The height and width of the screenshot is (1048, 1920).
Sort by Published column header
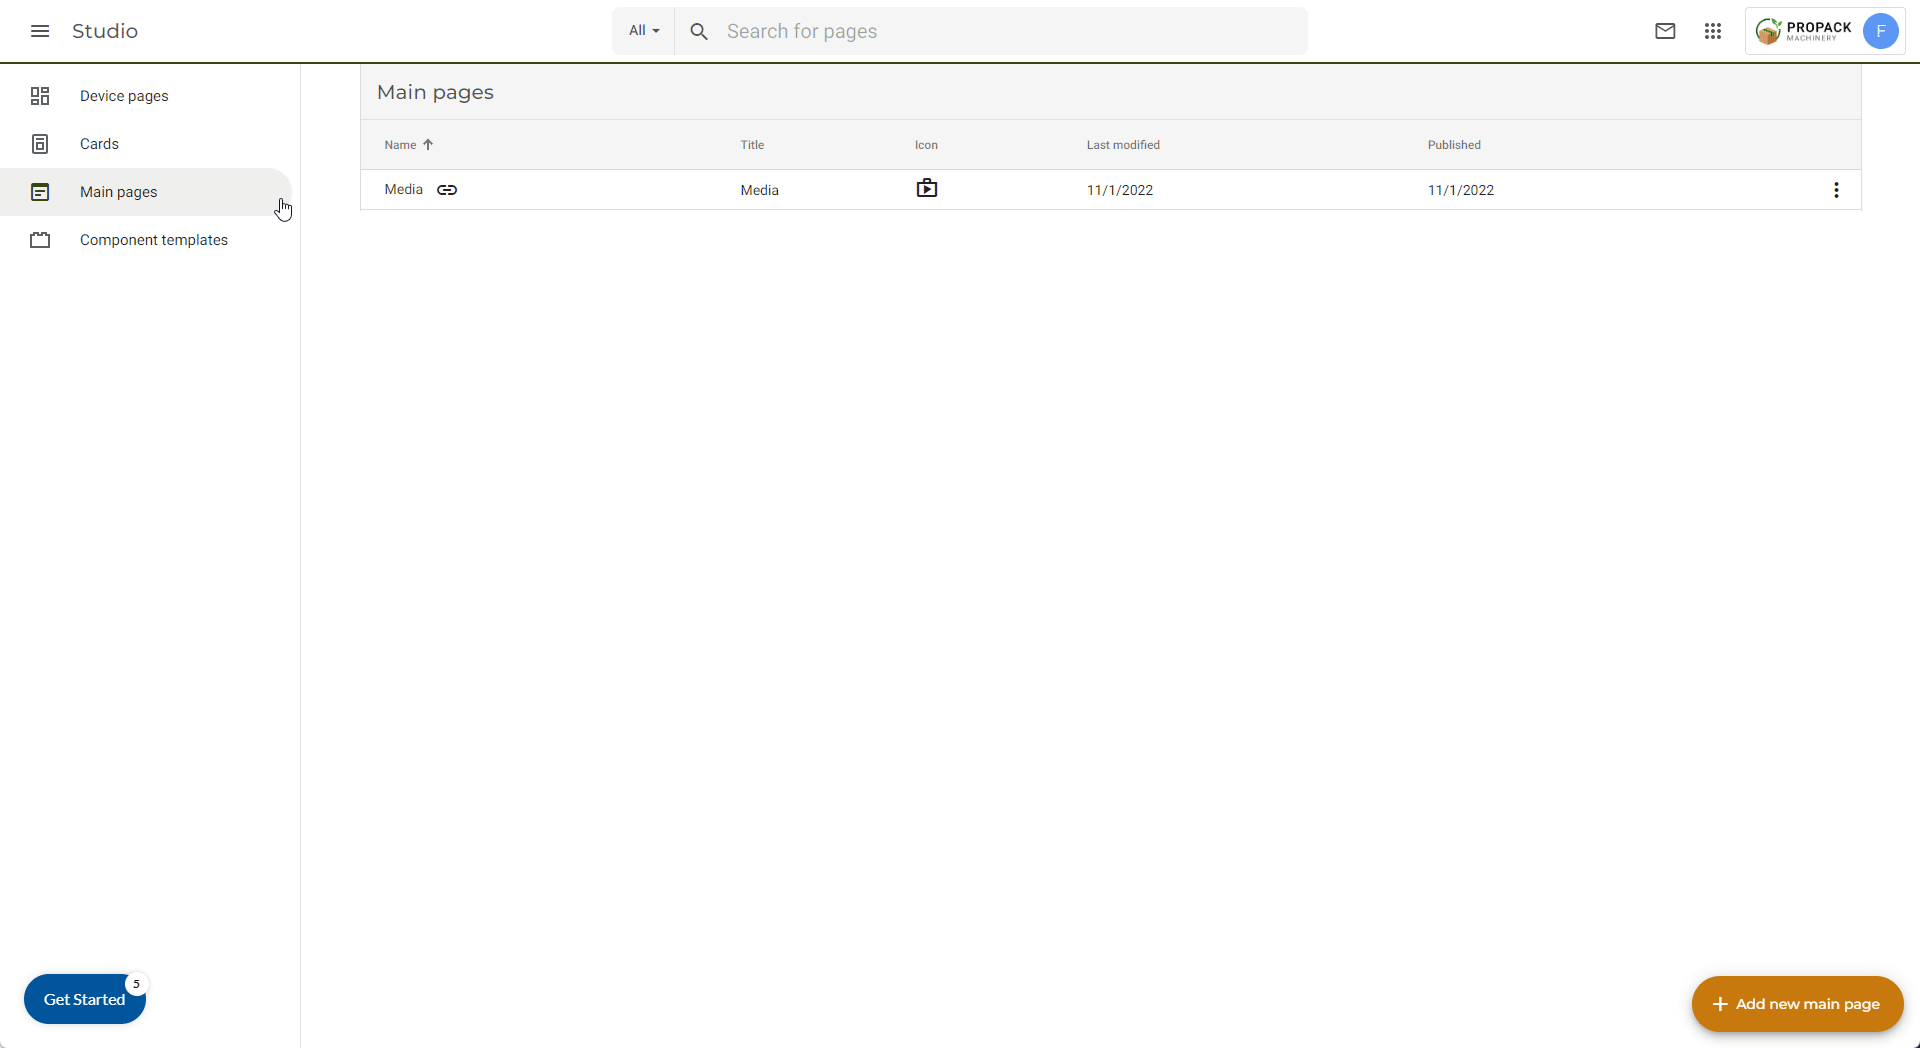(1454, 145)
